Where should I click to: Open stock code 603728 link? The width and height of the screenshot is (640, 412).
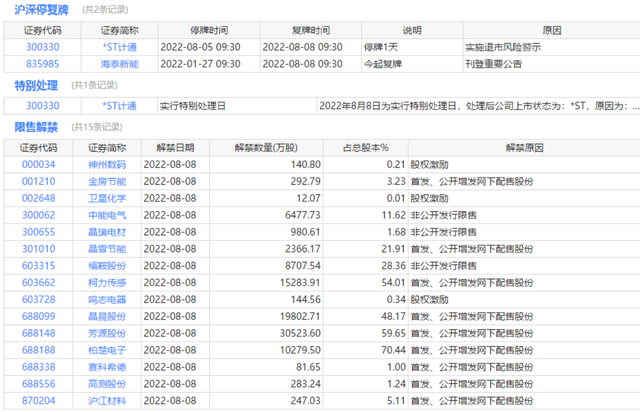tap(38, 299)
